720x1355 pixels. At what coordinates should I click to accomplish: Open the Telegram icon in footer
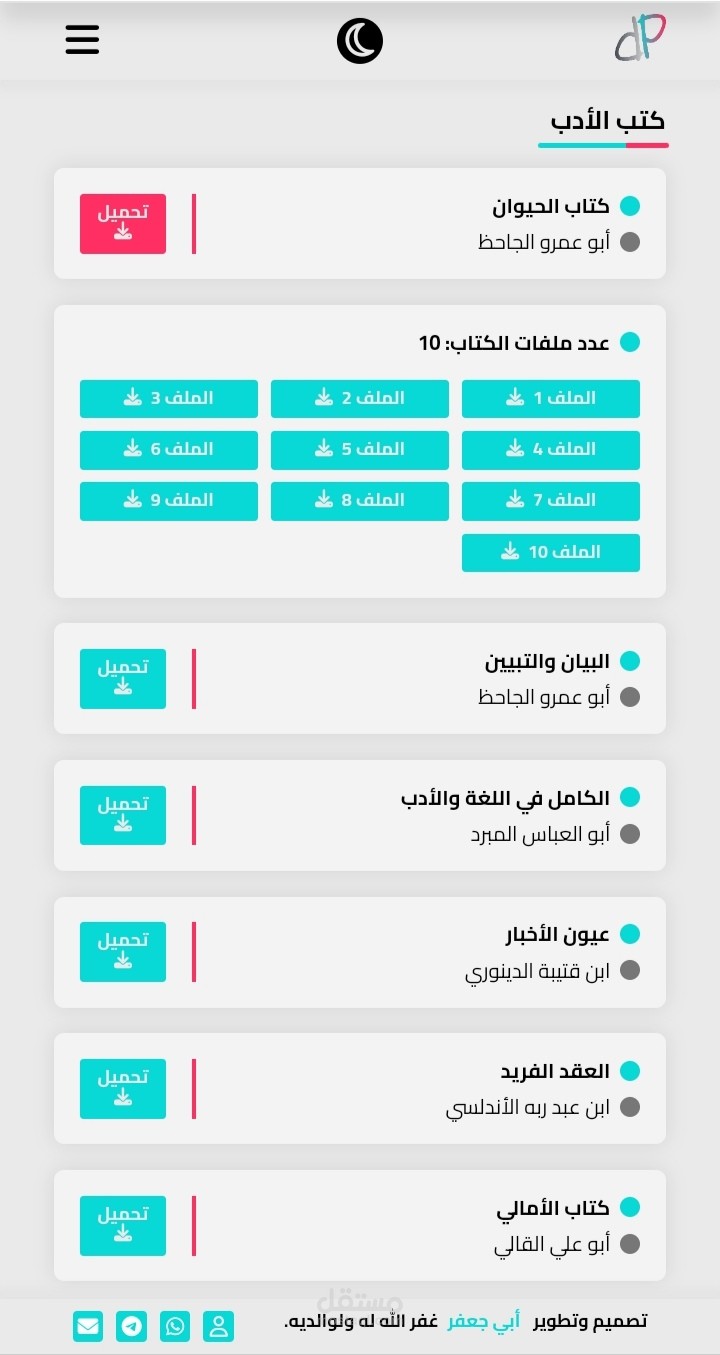[131, 1326]
